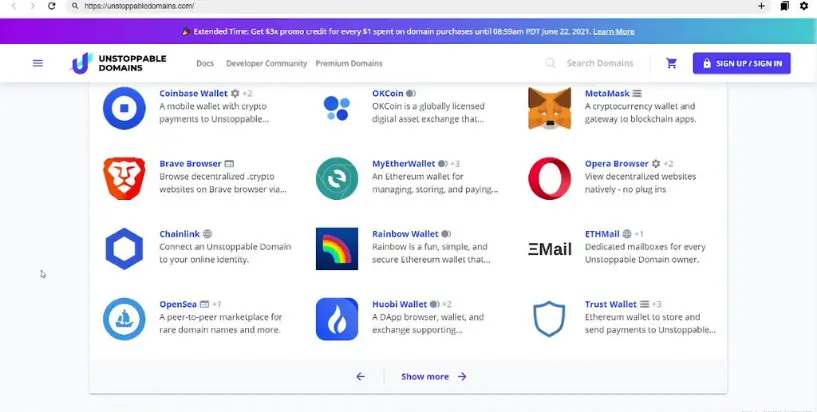Click the Opera Browser logo
Viewport: 817px width, 412px height.
tap(549, 178)
